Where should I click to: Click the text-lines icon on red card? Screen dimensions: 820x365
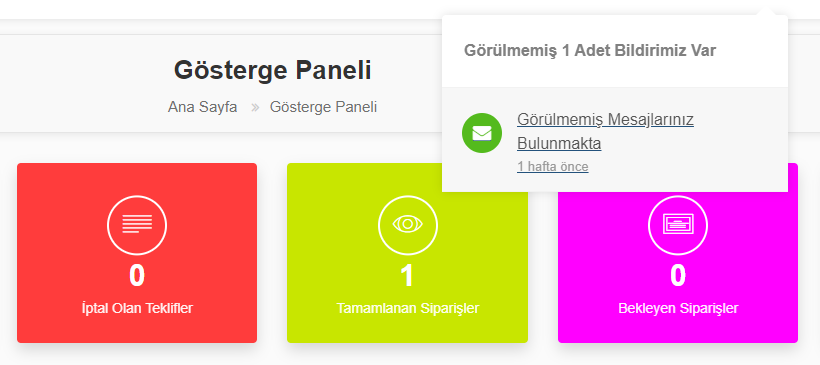(x=137, y=225)
